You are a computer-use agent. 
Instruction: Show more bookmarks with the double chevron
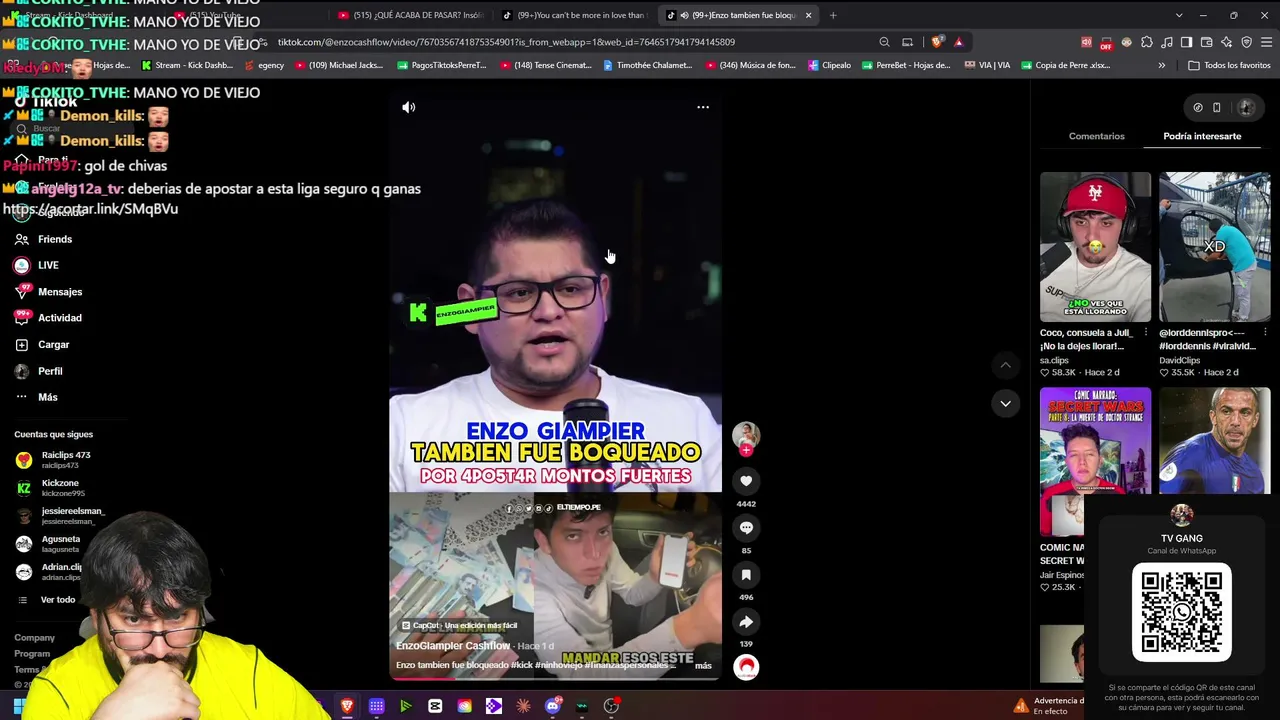click(1161, 65)
